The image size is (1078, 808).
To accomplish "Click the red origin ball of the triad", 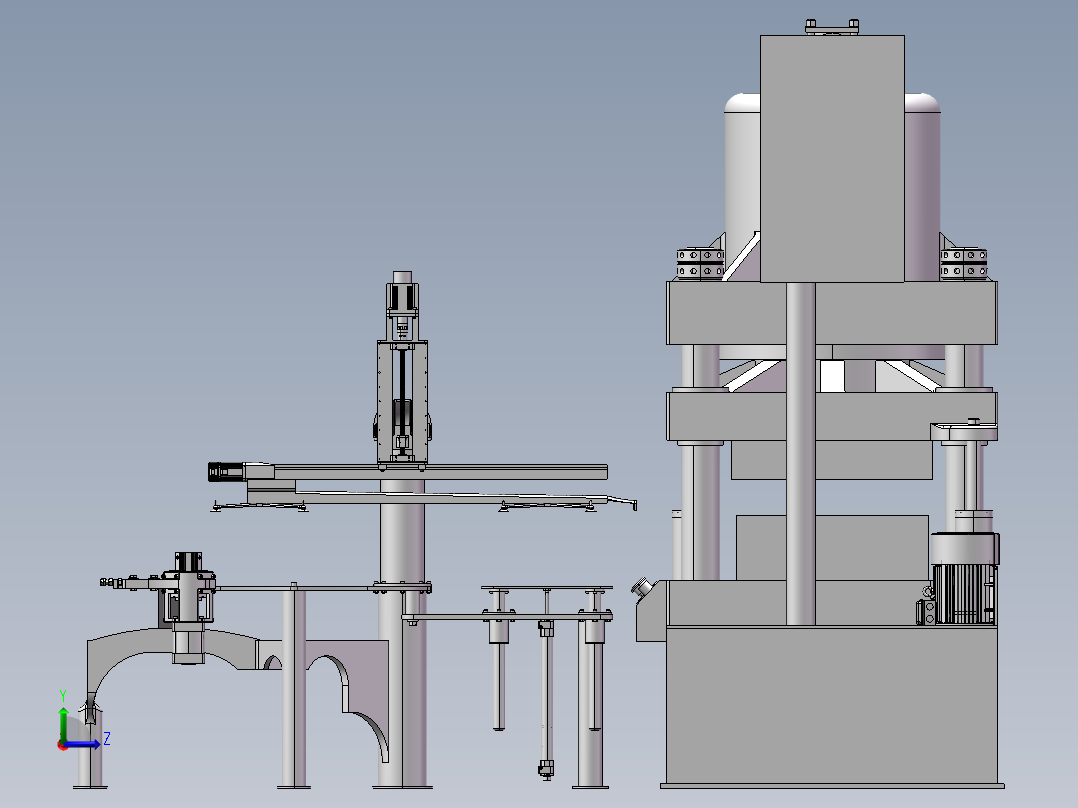I will [63, 745].
